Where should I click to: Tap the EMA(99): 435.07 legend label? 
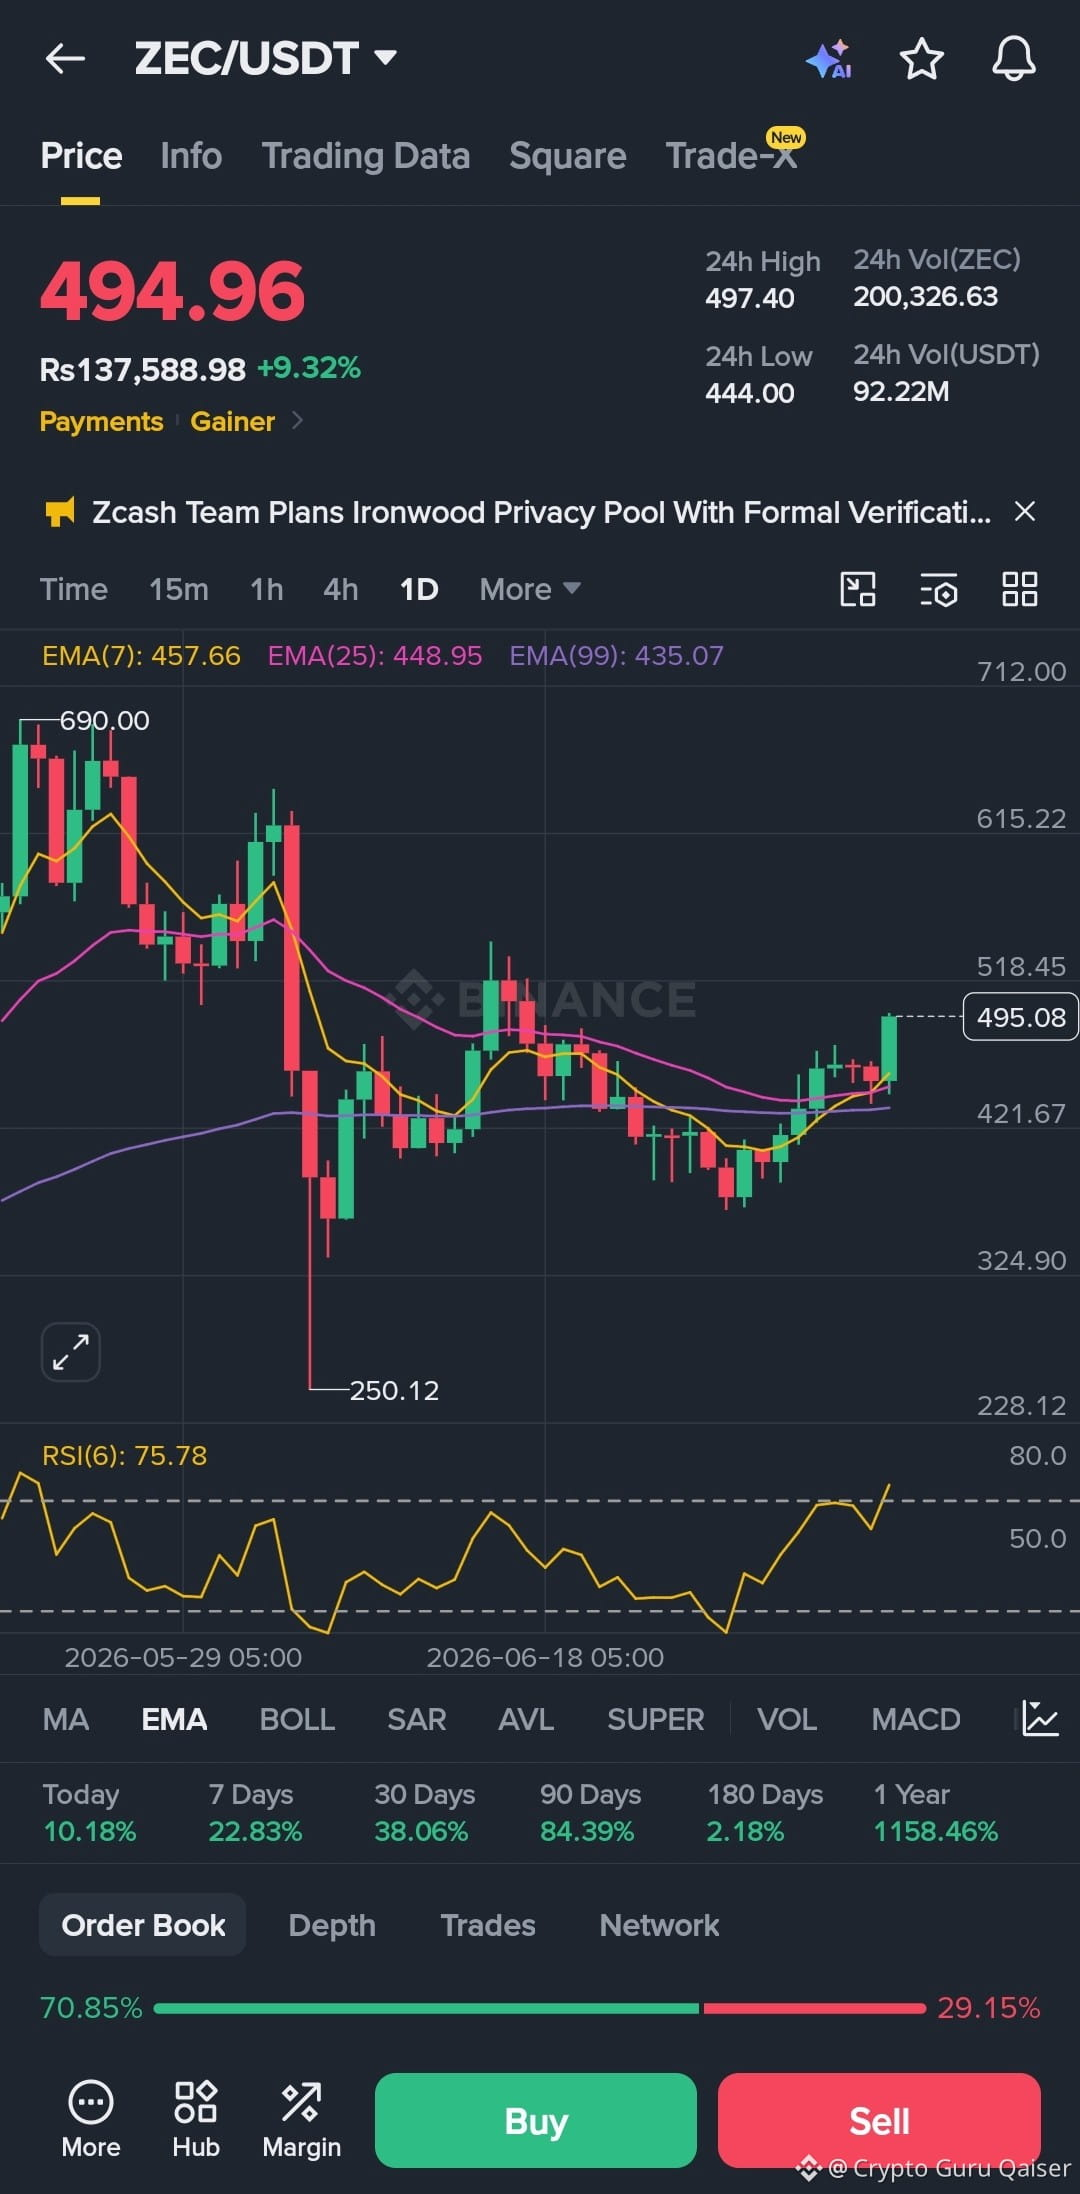click(x=616, y=656)
